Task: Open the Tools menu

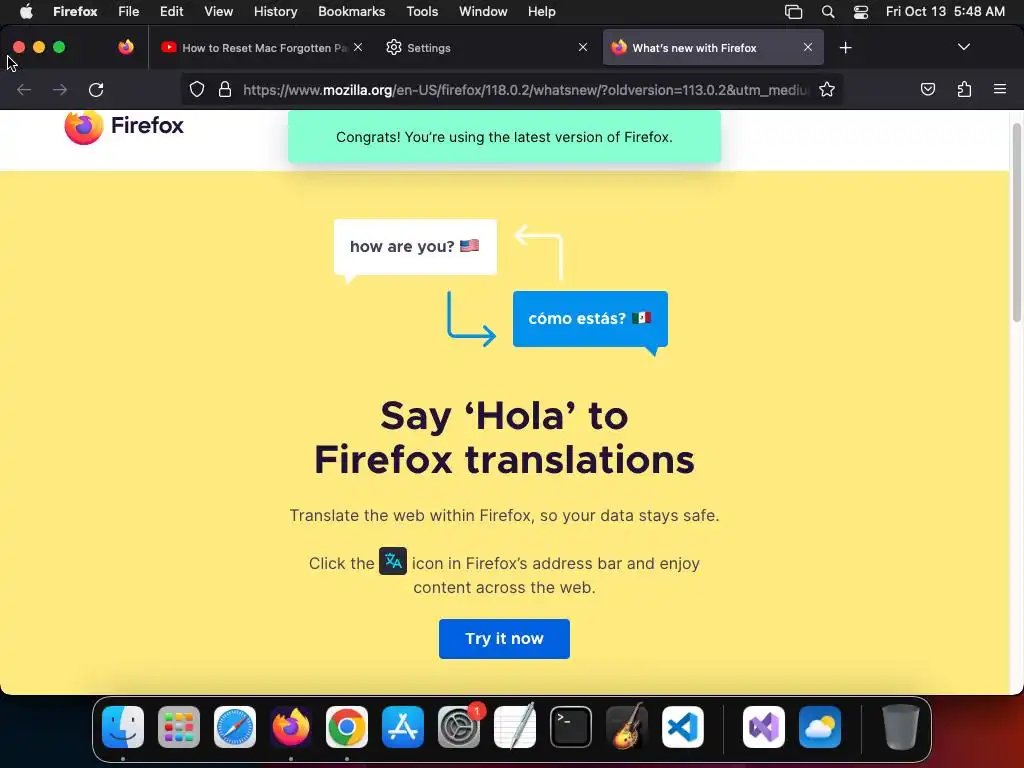Action: pos(422,11)
